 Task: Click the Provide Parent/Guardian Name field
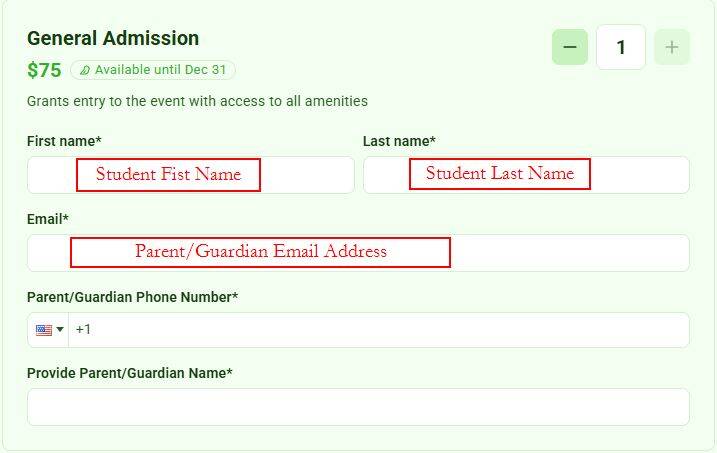point(358,407)
